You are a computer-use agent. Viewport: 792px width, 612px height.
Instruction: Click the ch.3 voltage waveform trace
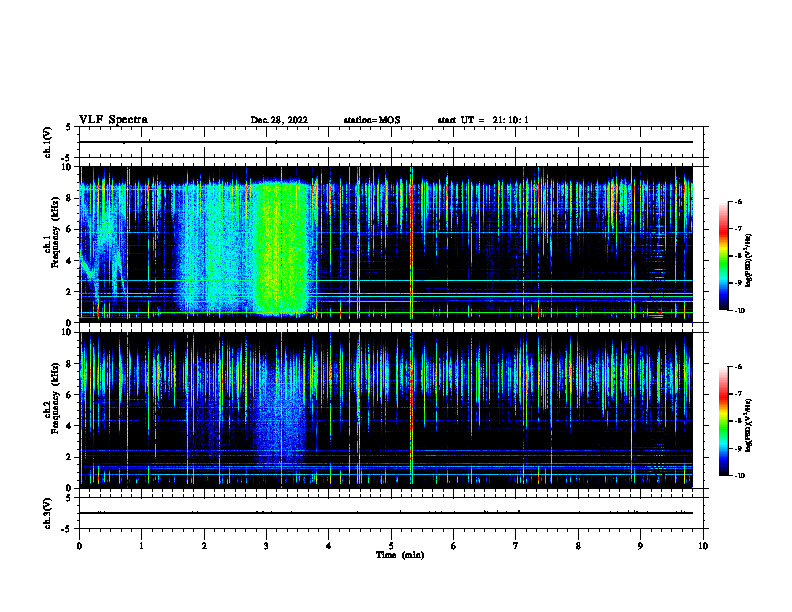[x=386, y=513]
